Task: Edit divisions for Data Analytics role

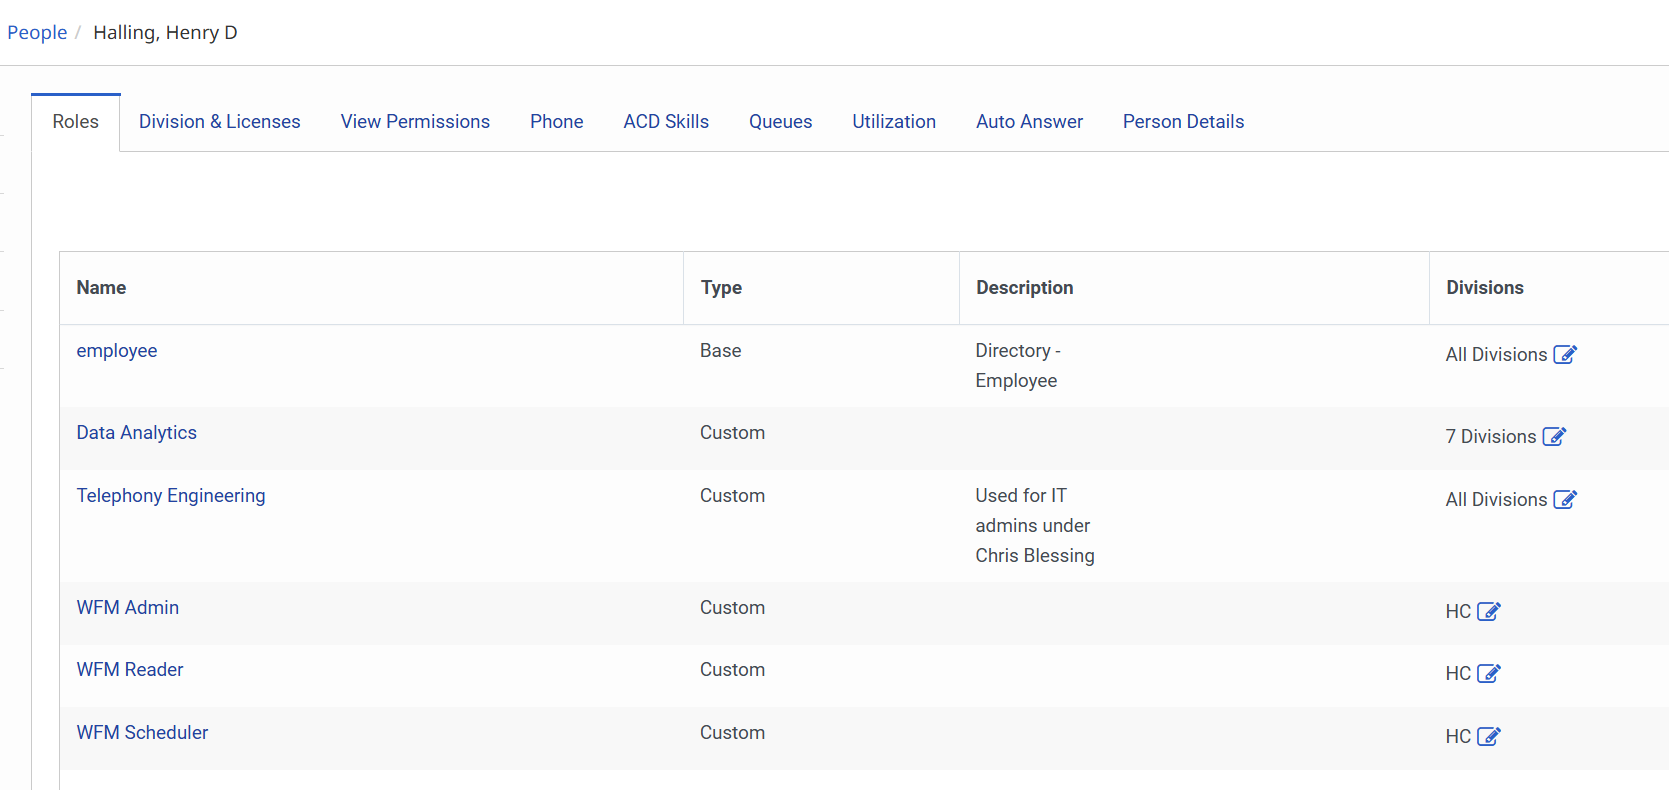Action: coord(1553,437)
